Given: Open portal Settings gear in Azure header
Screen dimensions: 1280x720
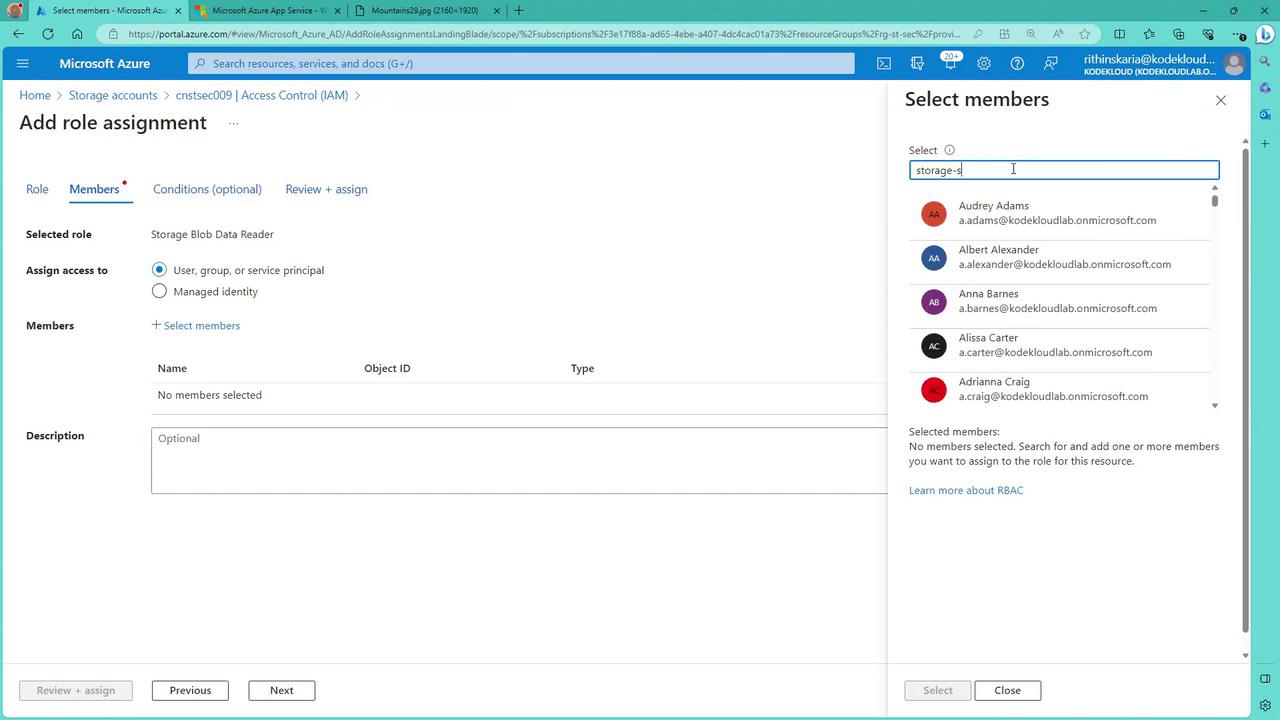Looking at the screenshot, I should (x=984, y=63).
